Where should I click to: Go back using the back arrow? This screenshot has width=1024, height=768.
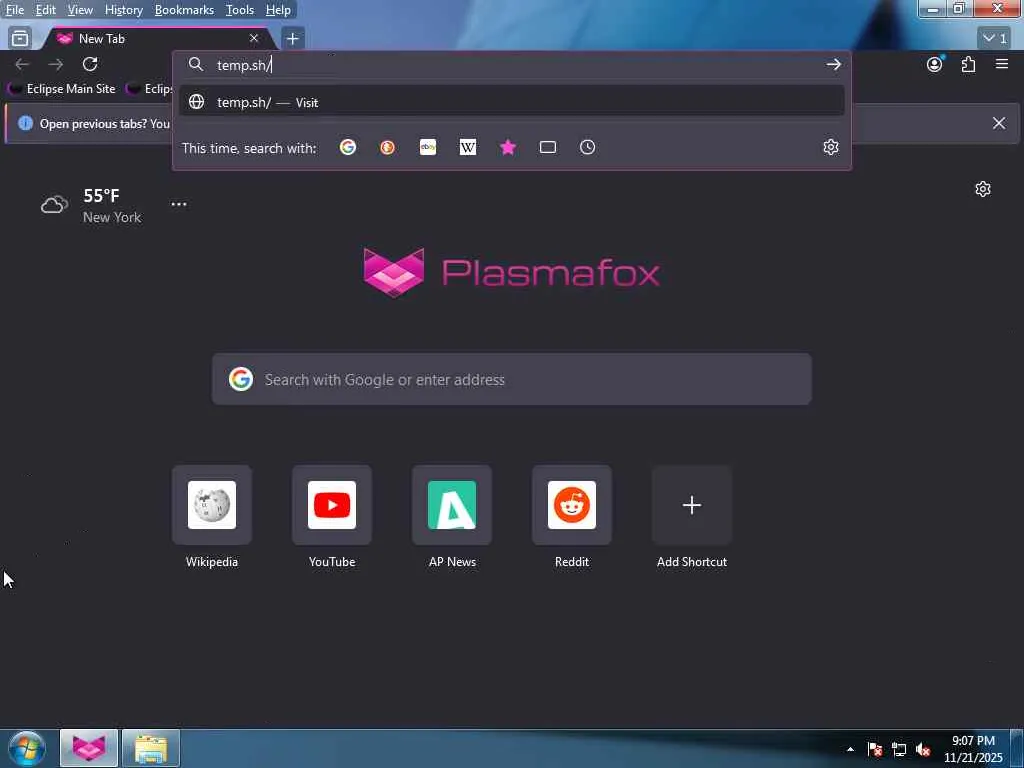pyautogui.click(x=22, y=64)
